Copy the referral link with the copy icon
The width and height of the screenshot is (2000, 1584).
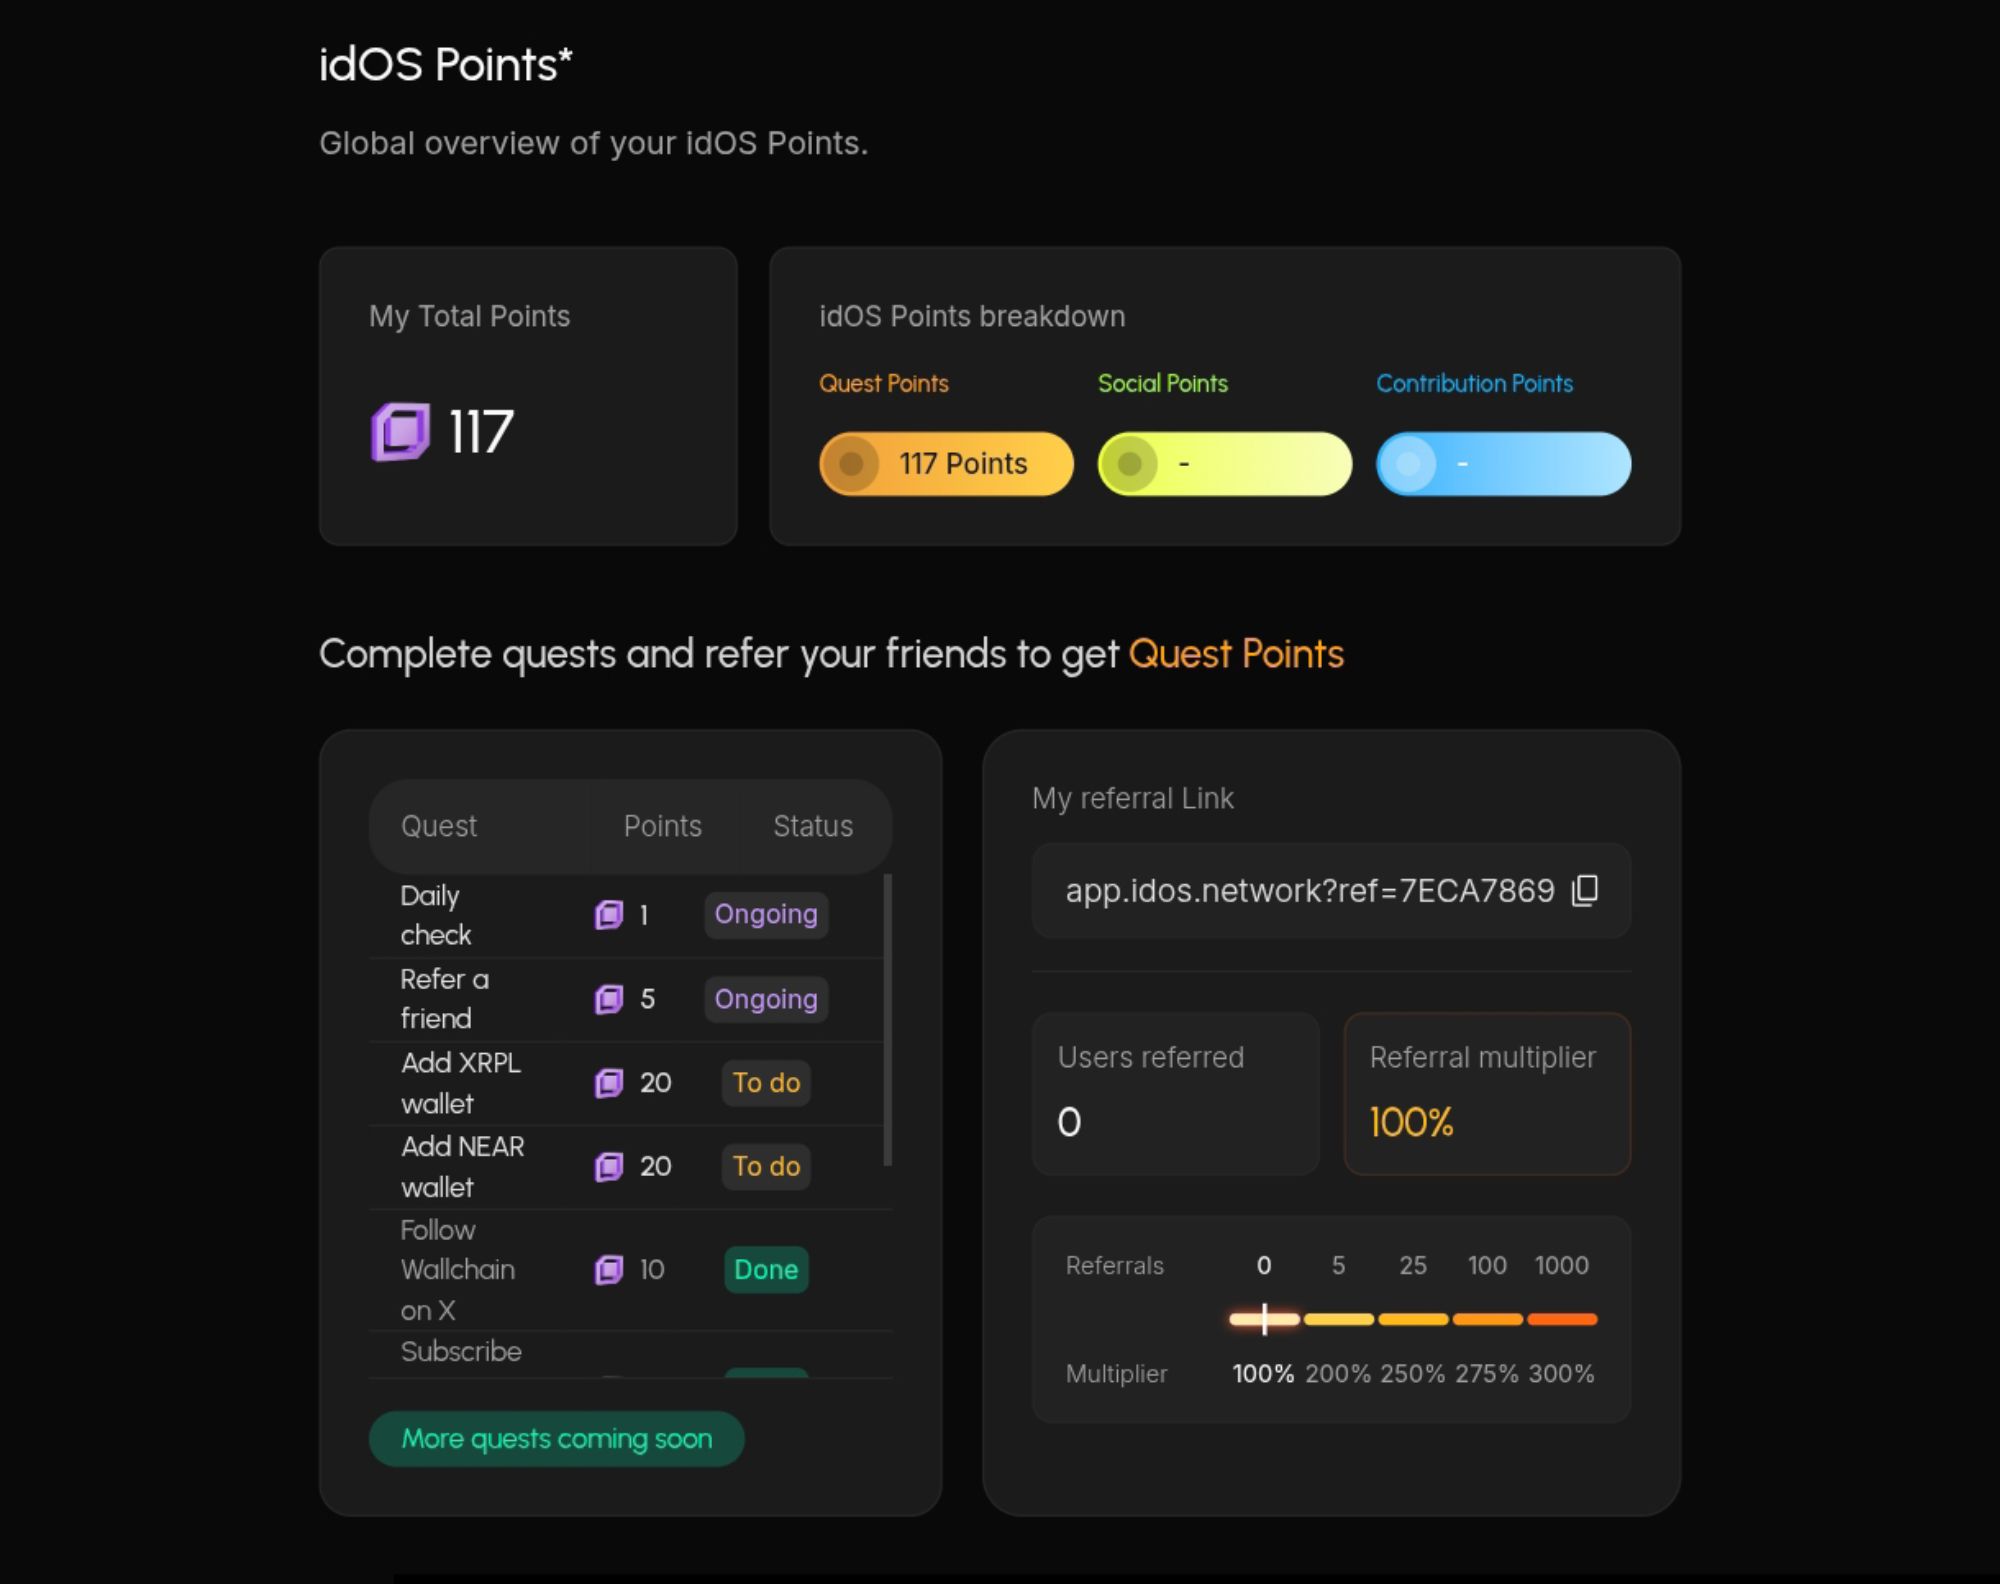(x=1585, y=890)
